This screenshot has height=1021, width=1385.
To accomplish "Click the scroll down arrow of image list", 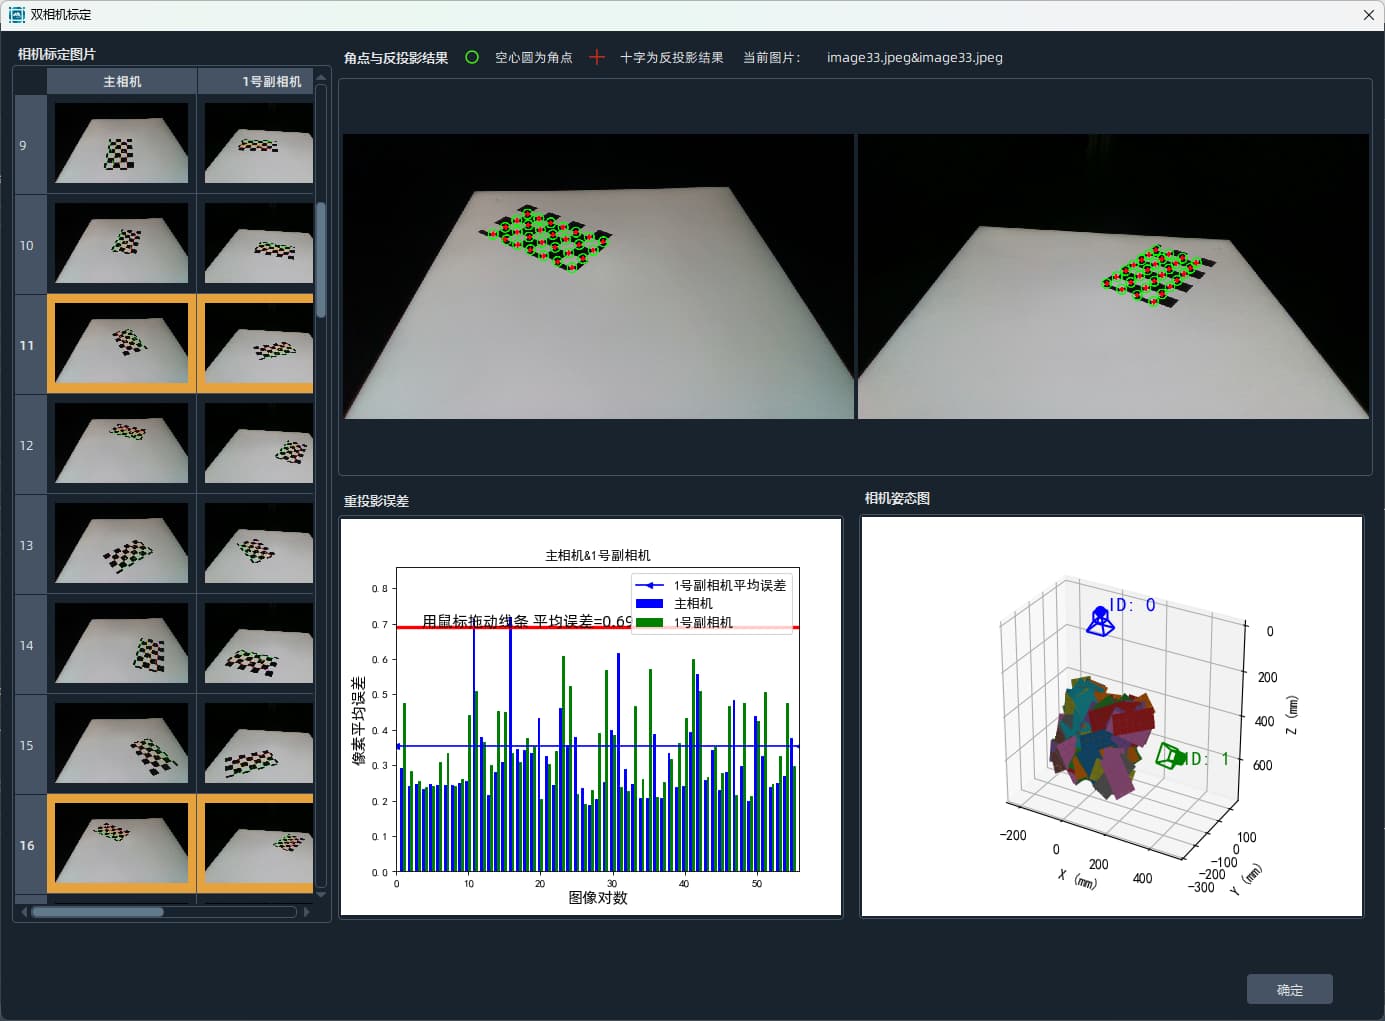I will pyautogui.click(x=321, y=895).
